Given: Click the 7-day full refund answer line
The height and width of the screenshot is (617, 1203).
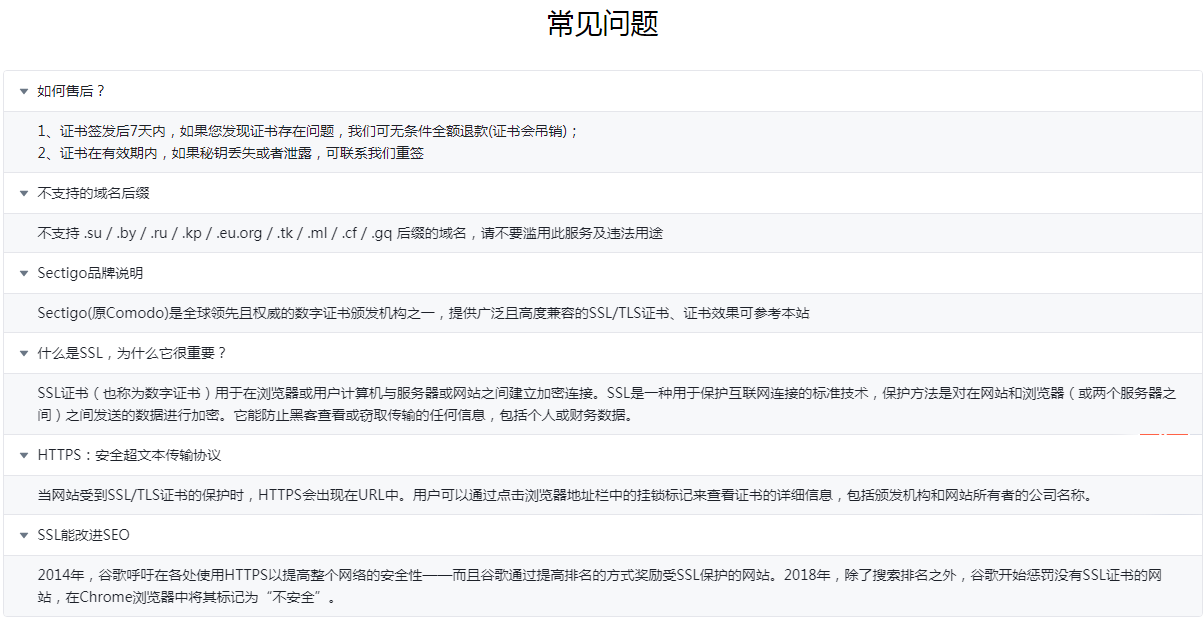Looking at the screenshot, I should pyautogui.click(x=308, y=131).
